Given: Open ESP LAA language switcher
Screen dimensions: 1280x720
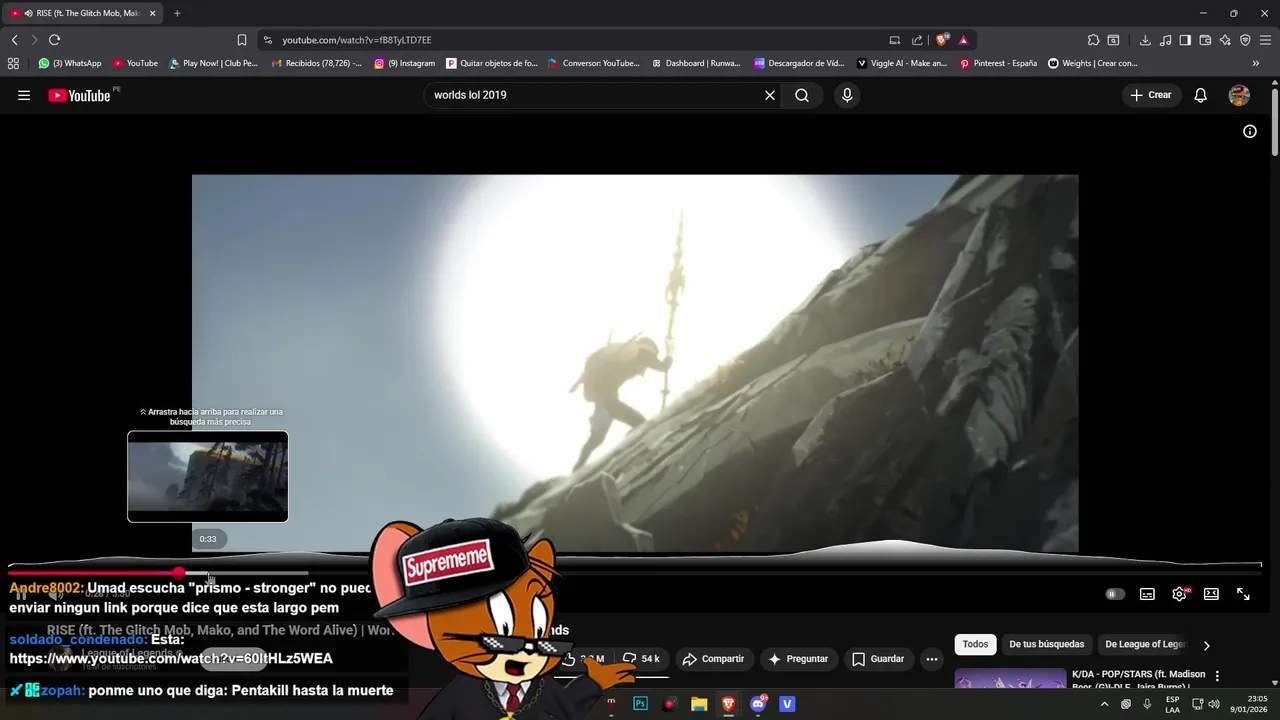Looking at the screenshot, I should [1172, 704].
